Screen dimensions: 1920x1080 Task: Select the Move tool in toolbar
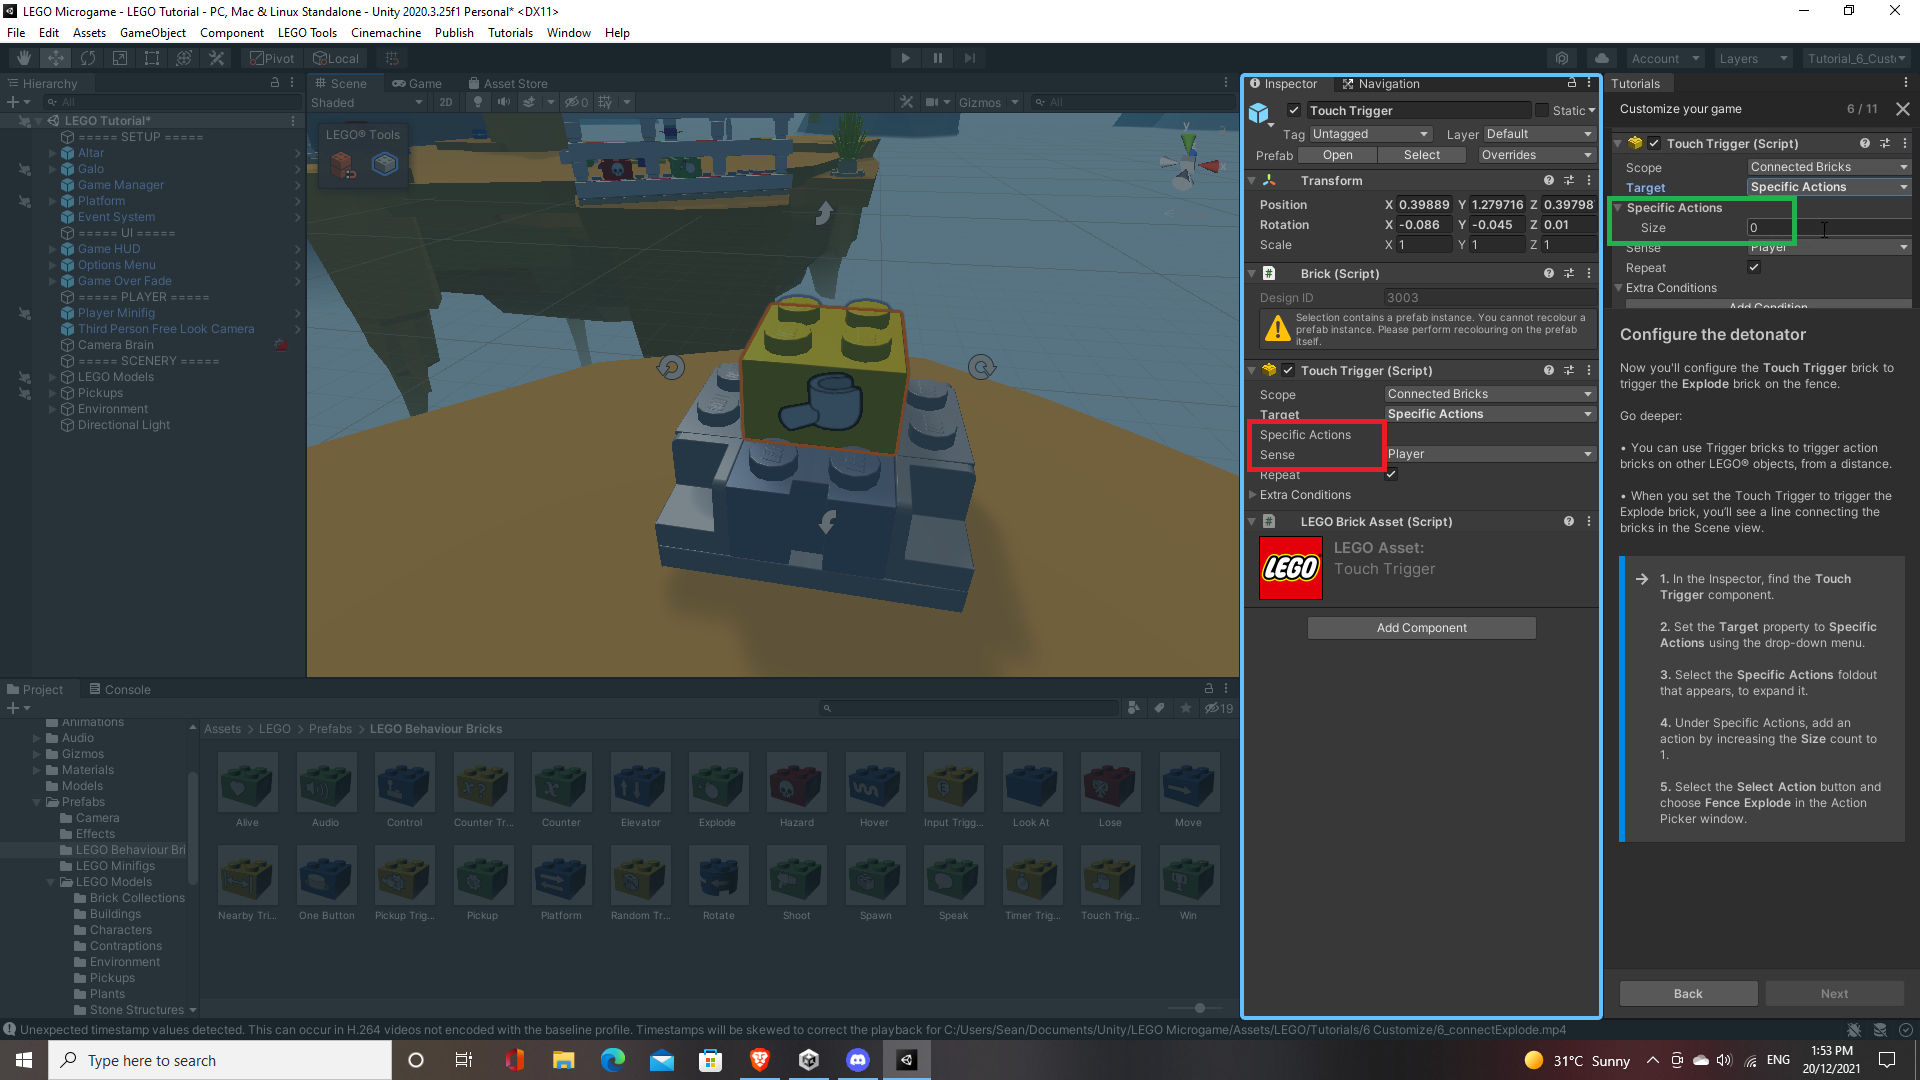tap(56, 58)
